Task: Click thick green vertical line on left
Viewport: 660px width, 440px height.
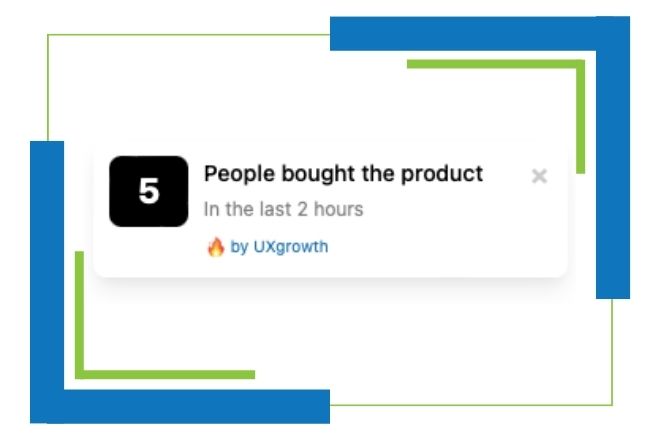Action: click(x=79, y=315)
